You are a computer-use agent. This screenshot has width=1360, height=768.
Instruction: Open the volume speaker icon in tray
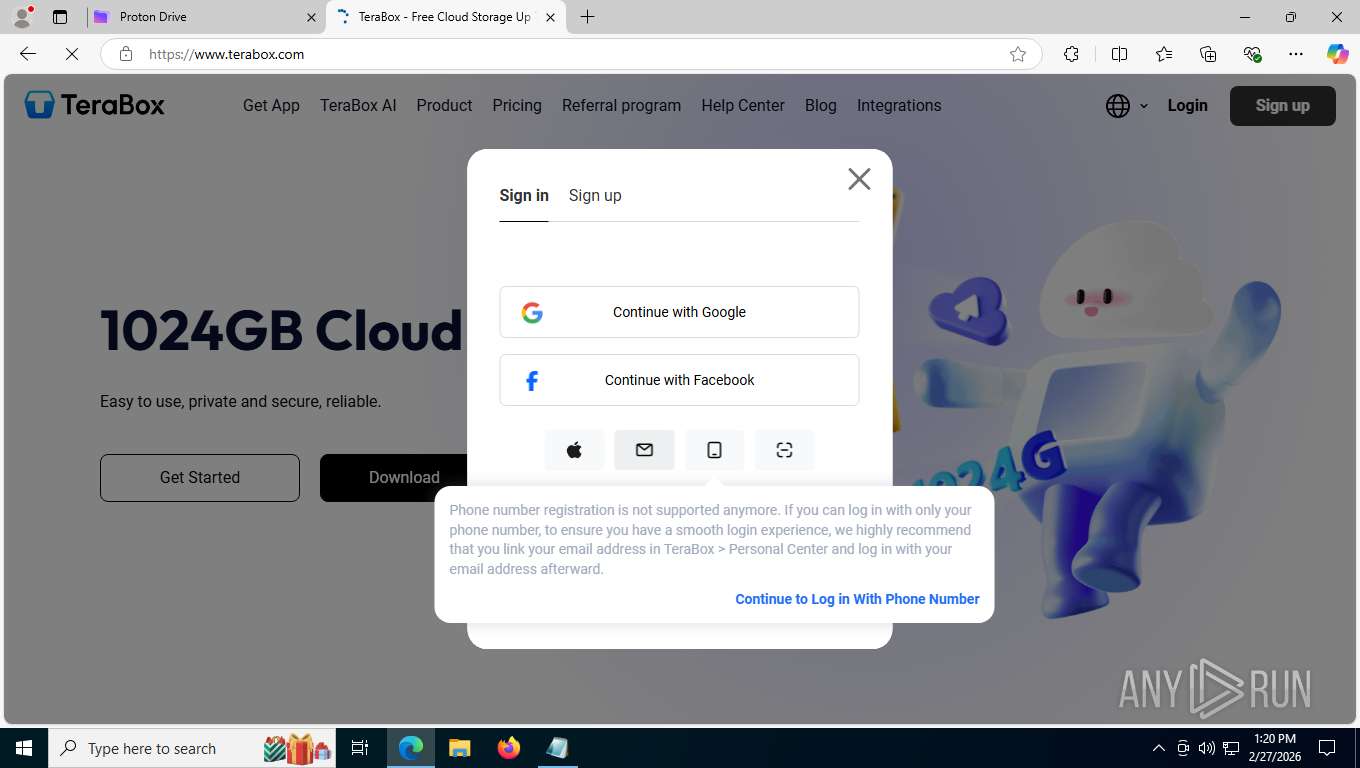1206,748
